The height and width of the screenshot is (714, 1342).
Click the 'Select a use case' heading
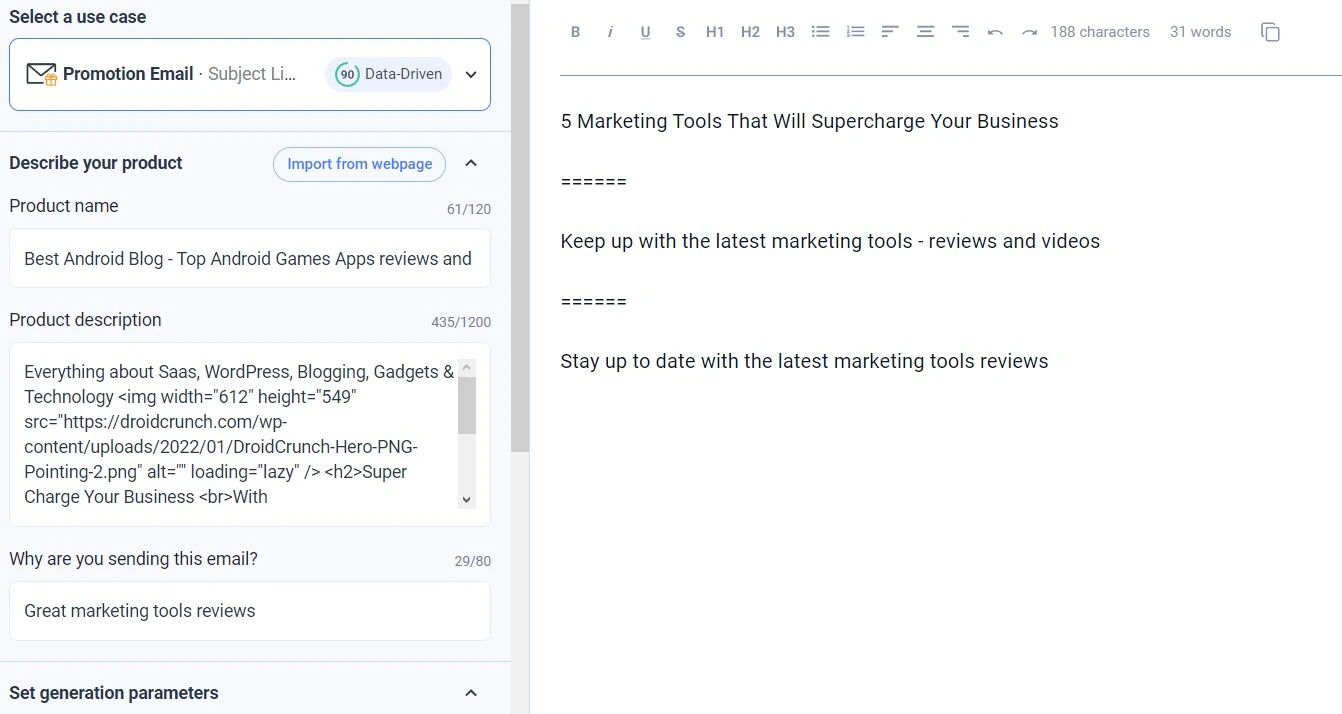tap(78, 17)
